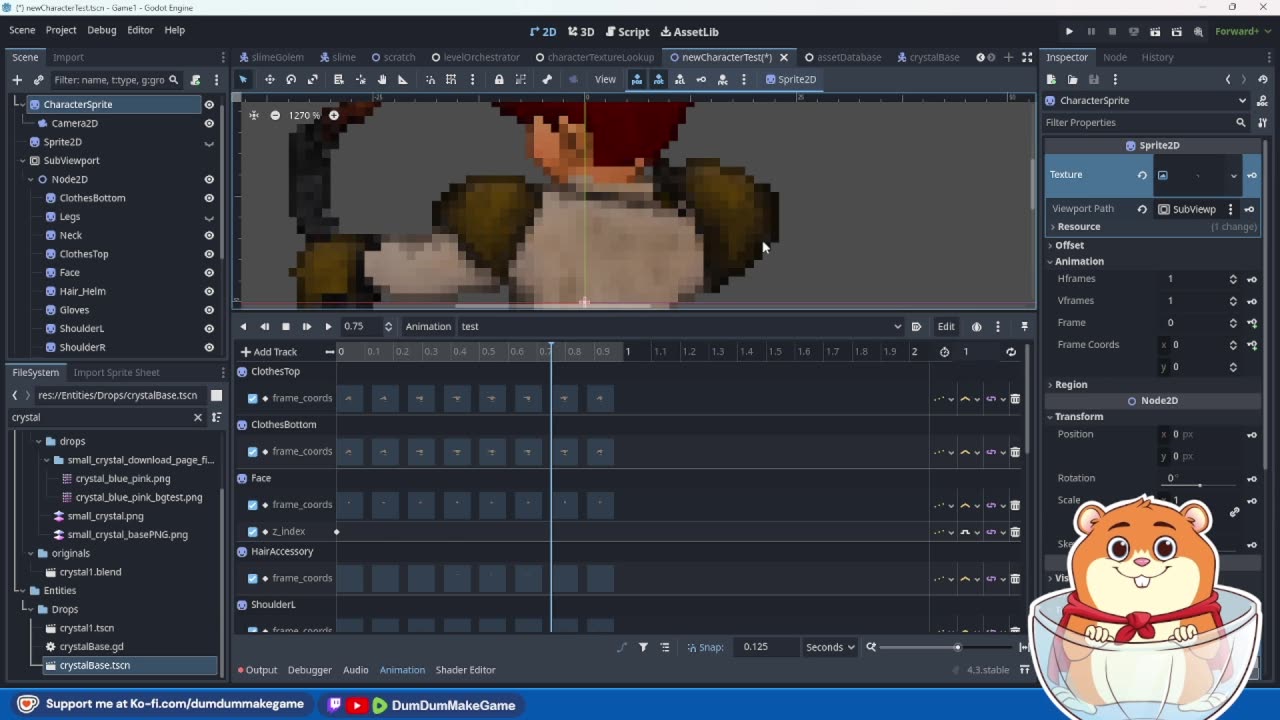1280x720 pixels.
Task: Toggle visibility of Face node
Action: [x=209, y=272]
